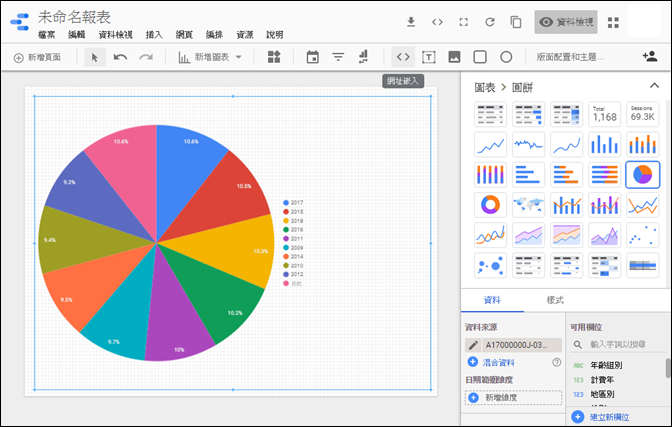The width and height of the screenshot is (672, 427).
Task: Make a copy of report icon
Action: point(516,22)
